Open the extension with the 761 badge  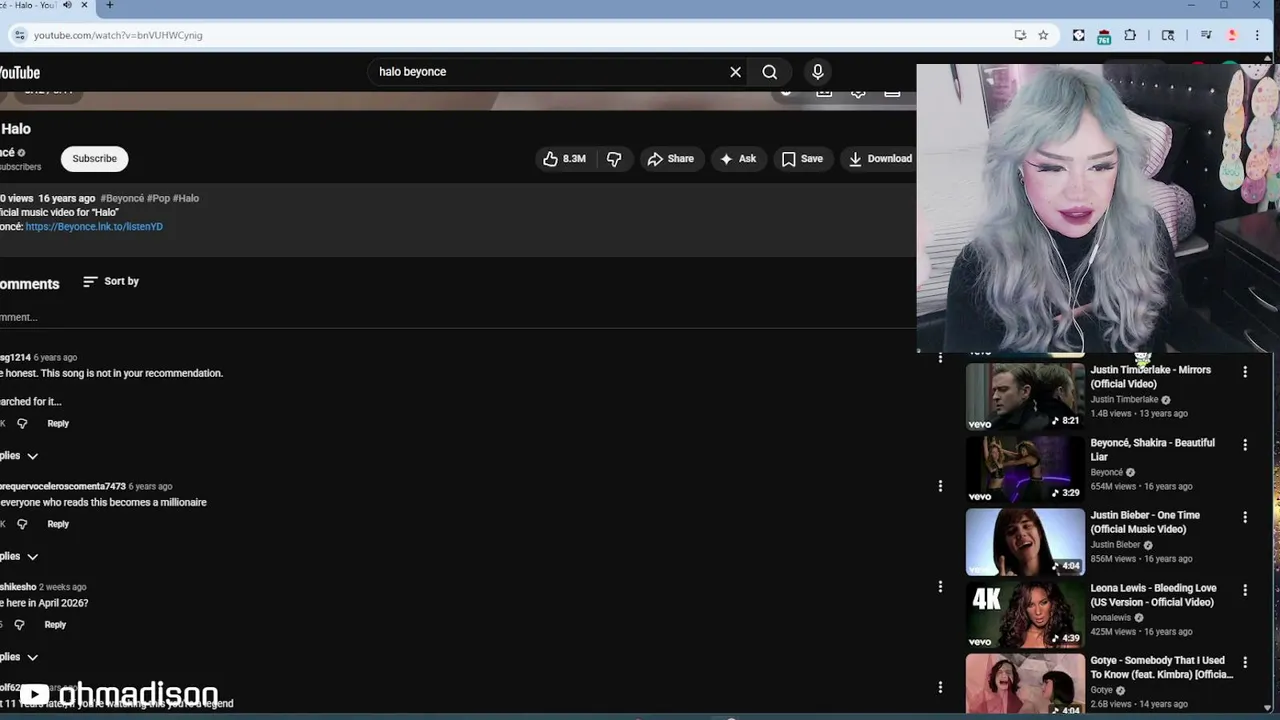pos(1104,36)
